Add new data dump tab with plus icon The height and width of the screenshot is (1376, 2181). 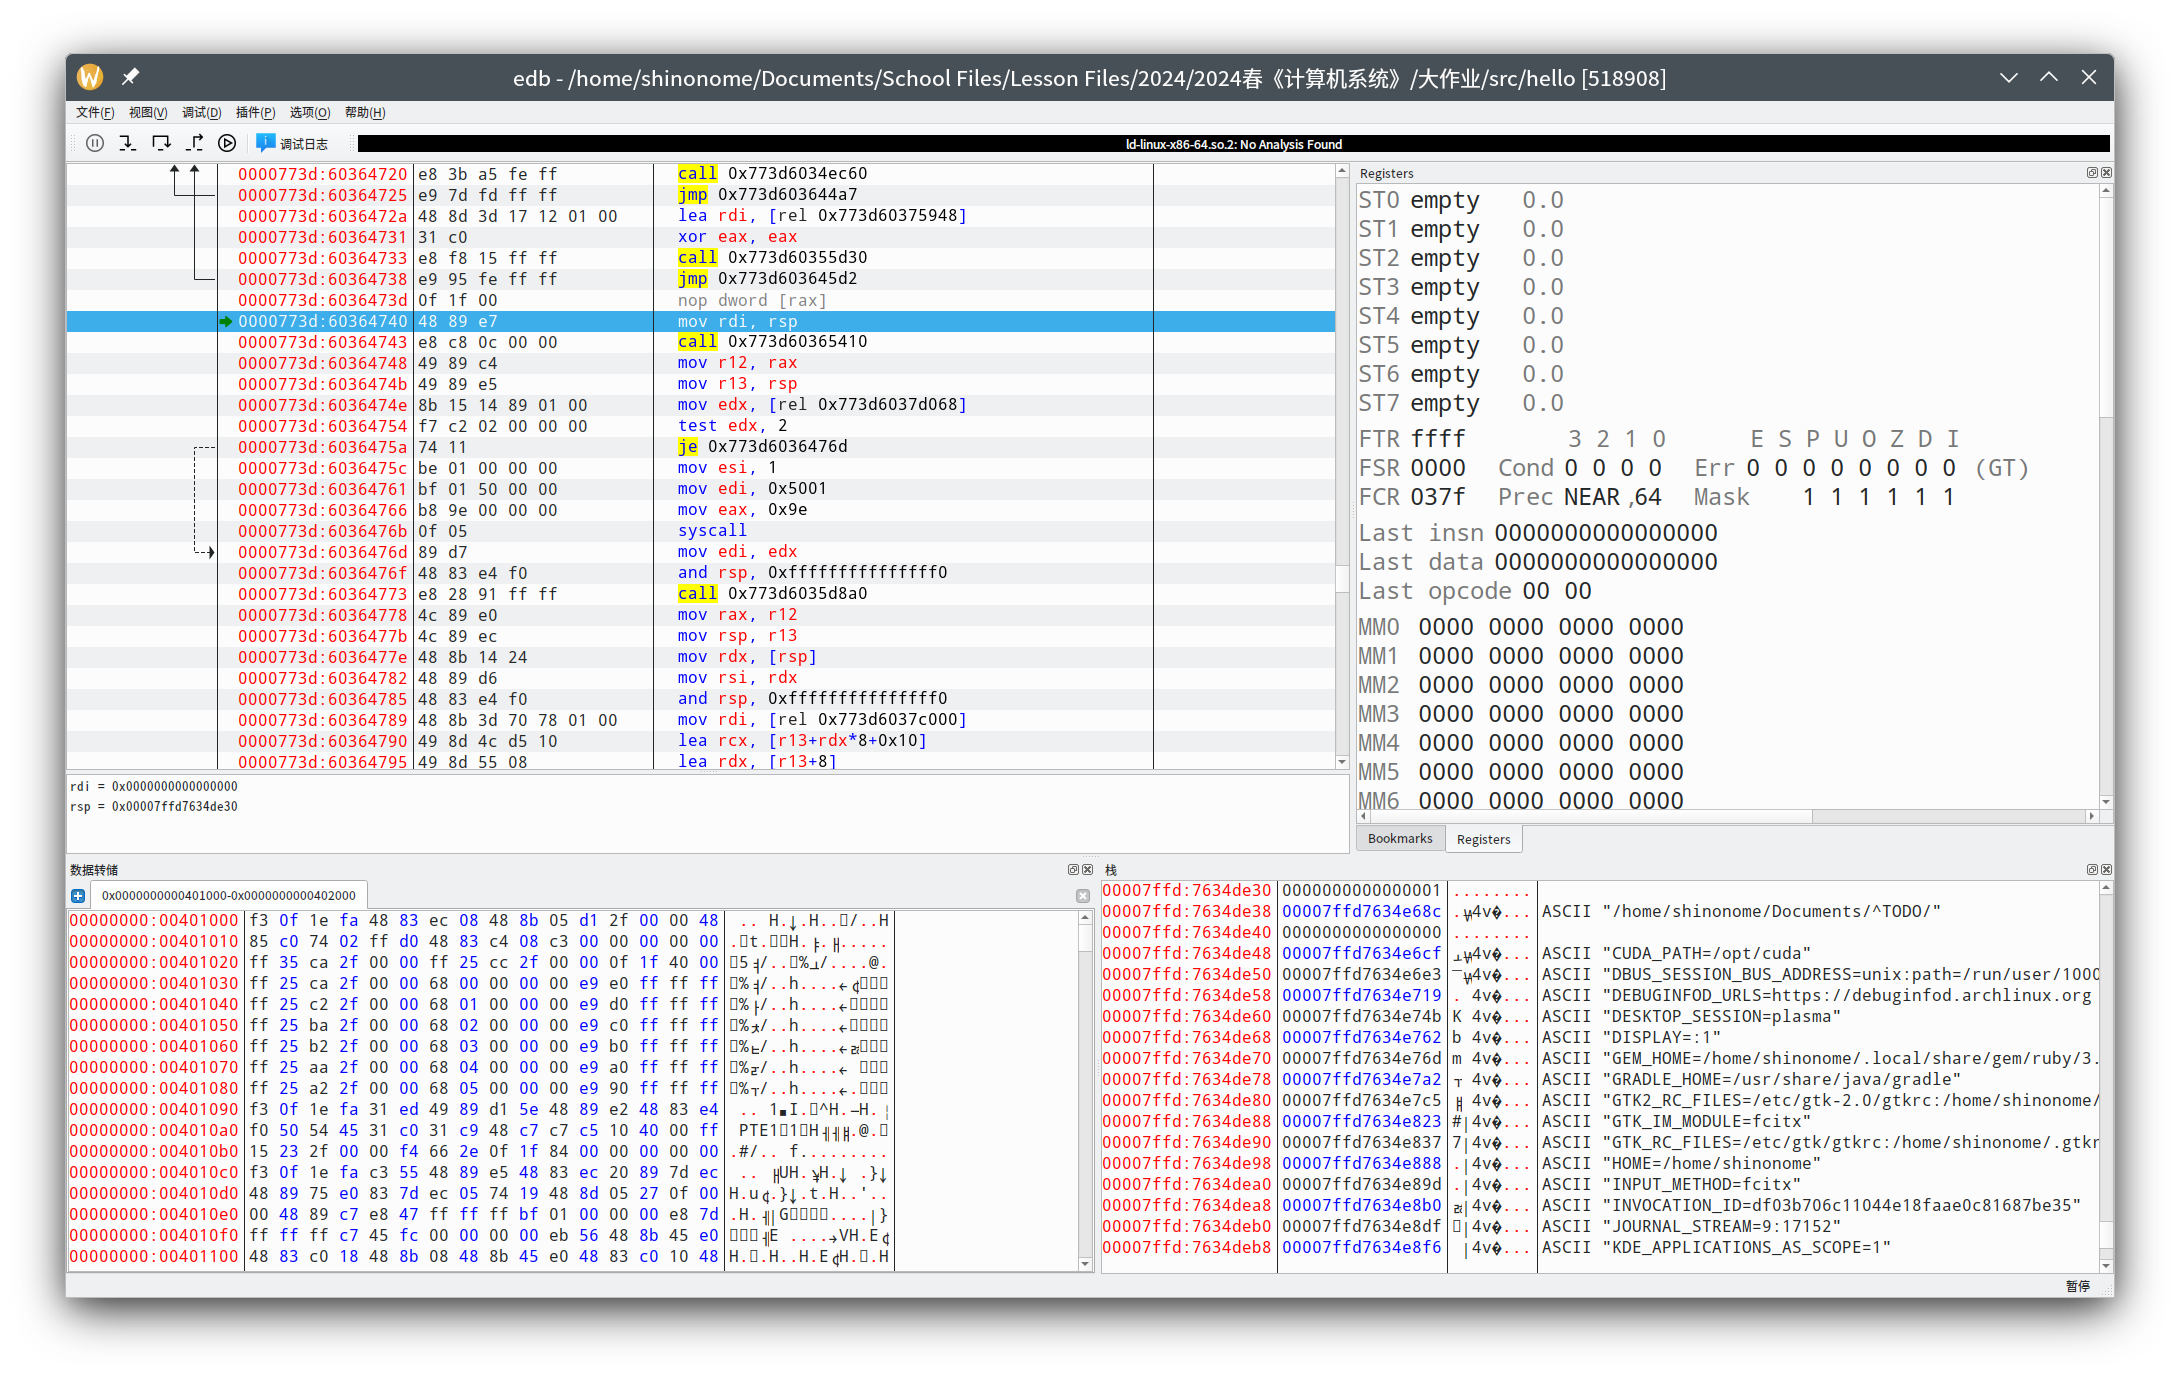tap(78, 896)
